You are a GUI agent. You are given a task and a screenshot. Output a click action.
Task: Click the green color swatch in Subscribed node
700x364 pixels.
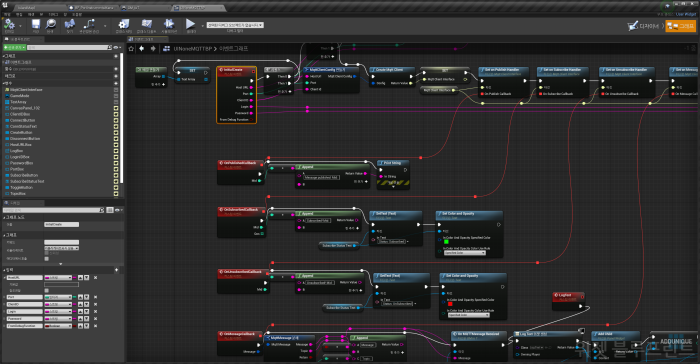(446, 242)
